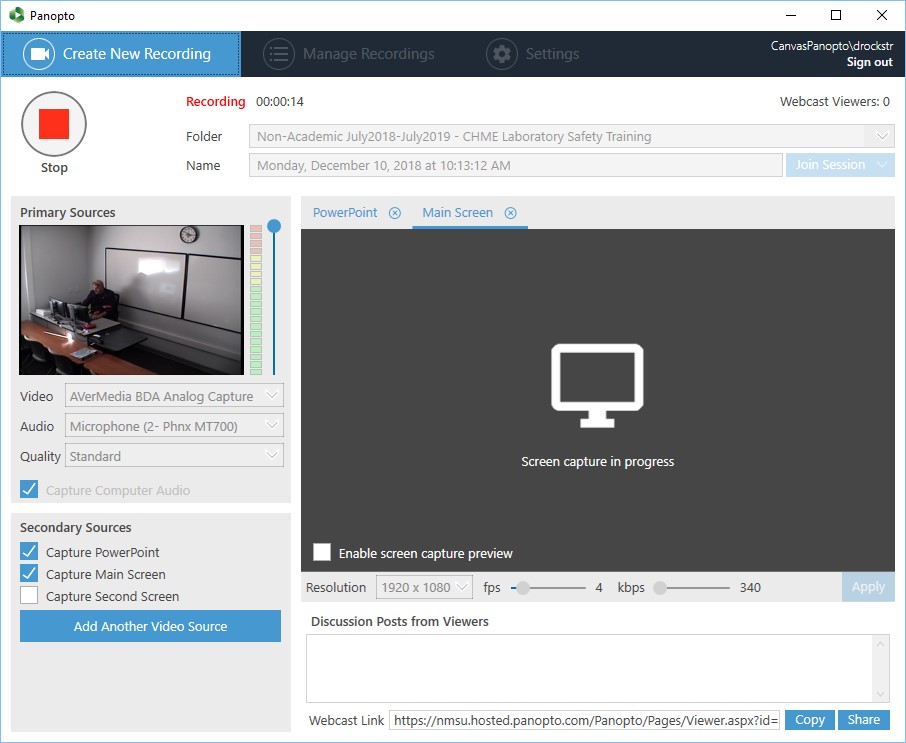Click the CanvasPanopto\drockstr username
The width and height of the screenshot is (906, 743).
pos(832,46)
